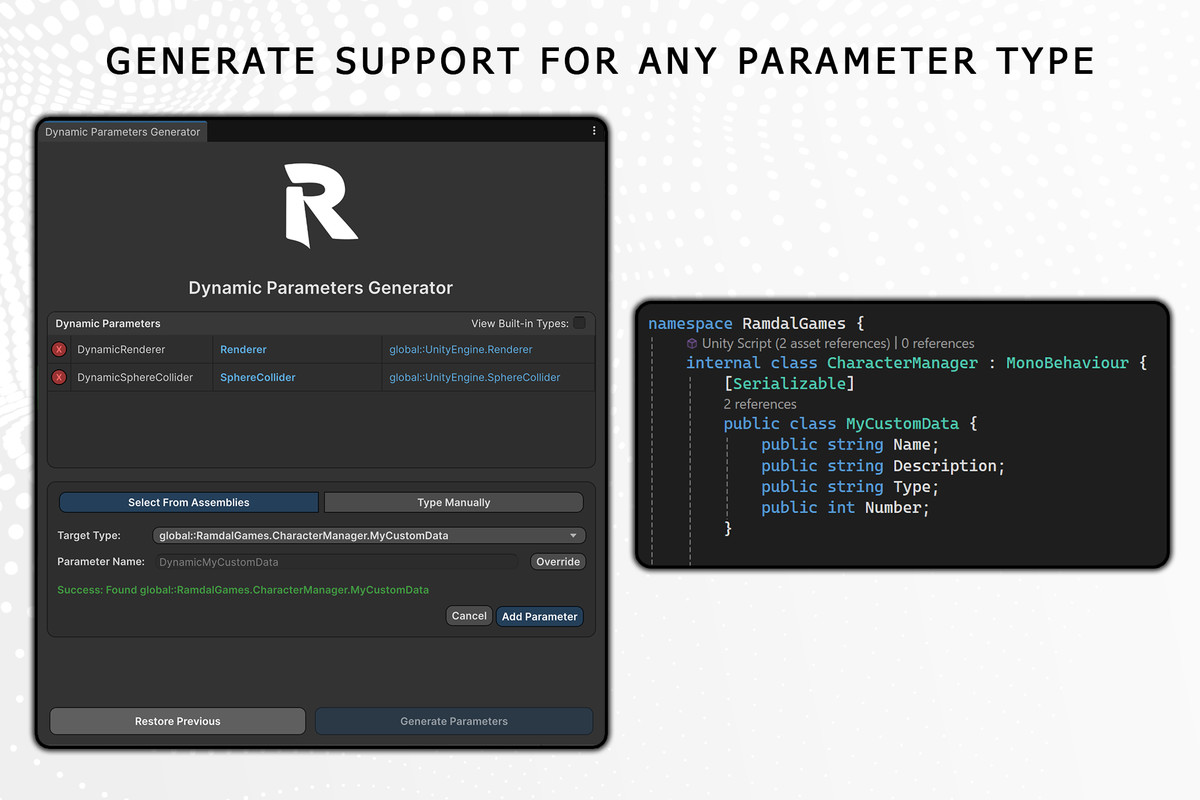This screenshot has height=800, width=1200.
Task: Click '2 references' code lens above MyCustomData
Action: pyautogui.click(x=760, y=404)
